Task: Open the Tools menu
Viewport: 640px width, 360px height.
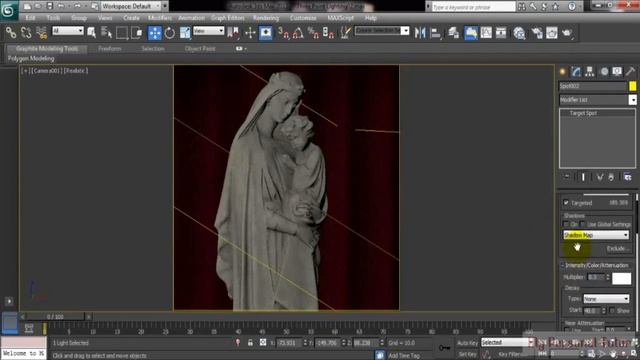Action: coord(53,18)
